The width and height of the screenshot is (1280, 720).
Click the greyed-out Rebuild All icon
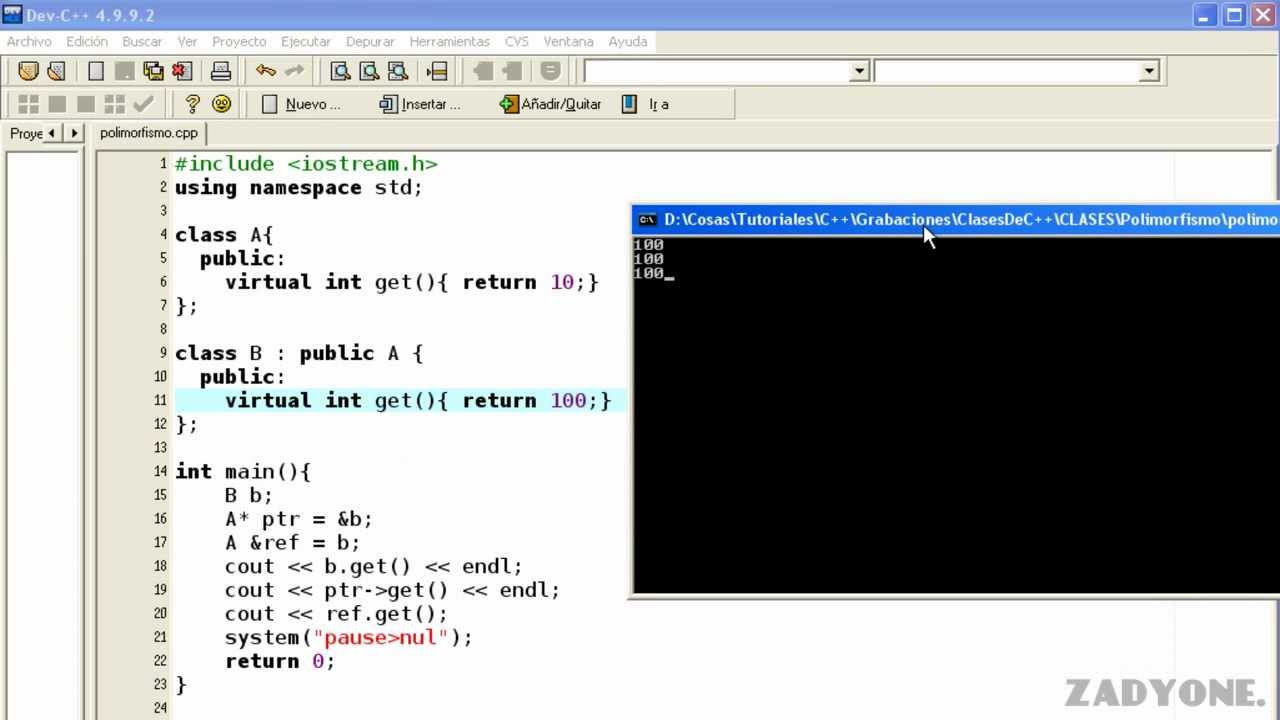[x=115, y=104]
